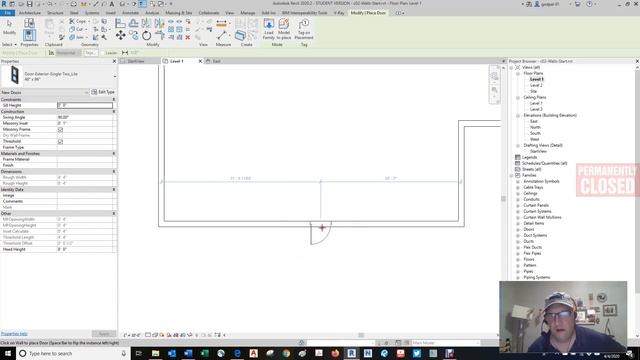Click Windows search box

pyautogui.click(x=73, y=353)
